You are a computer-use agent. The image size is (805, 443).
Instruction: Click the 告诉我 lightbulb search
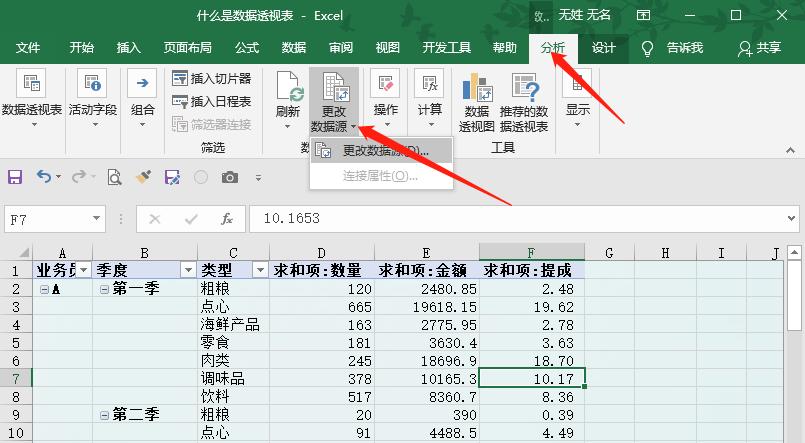point(673,48)
